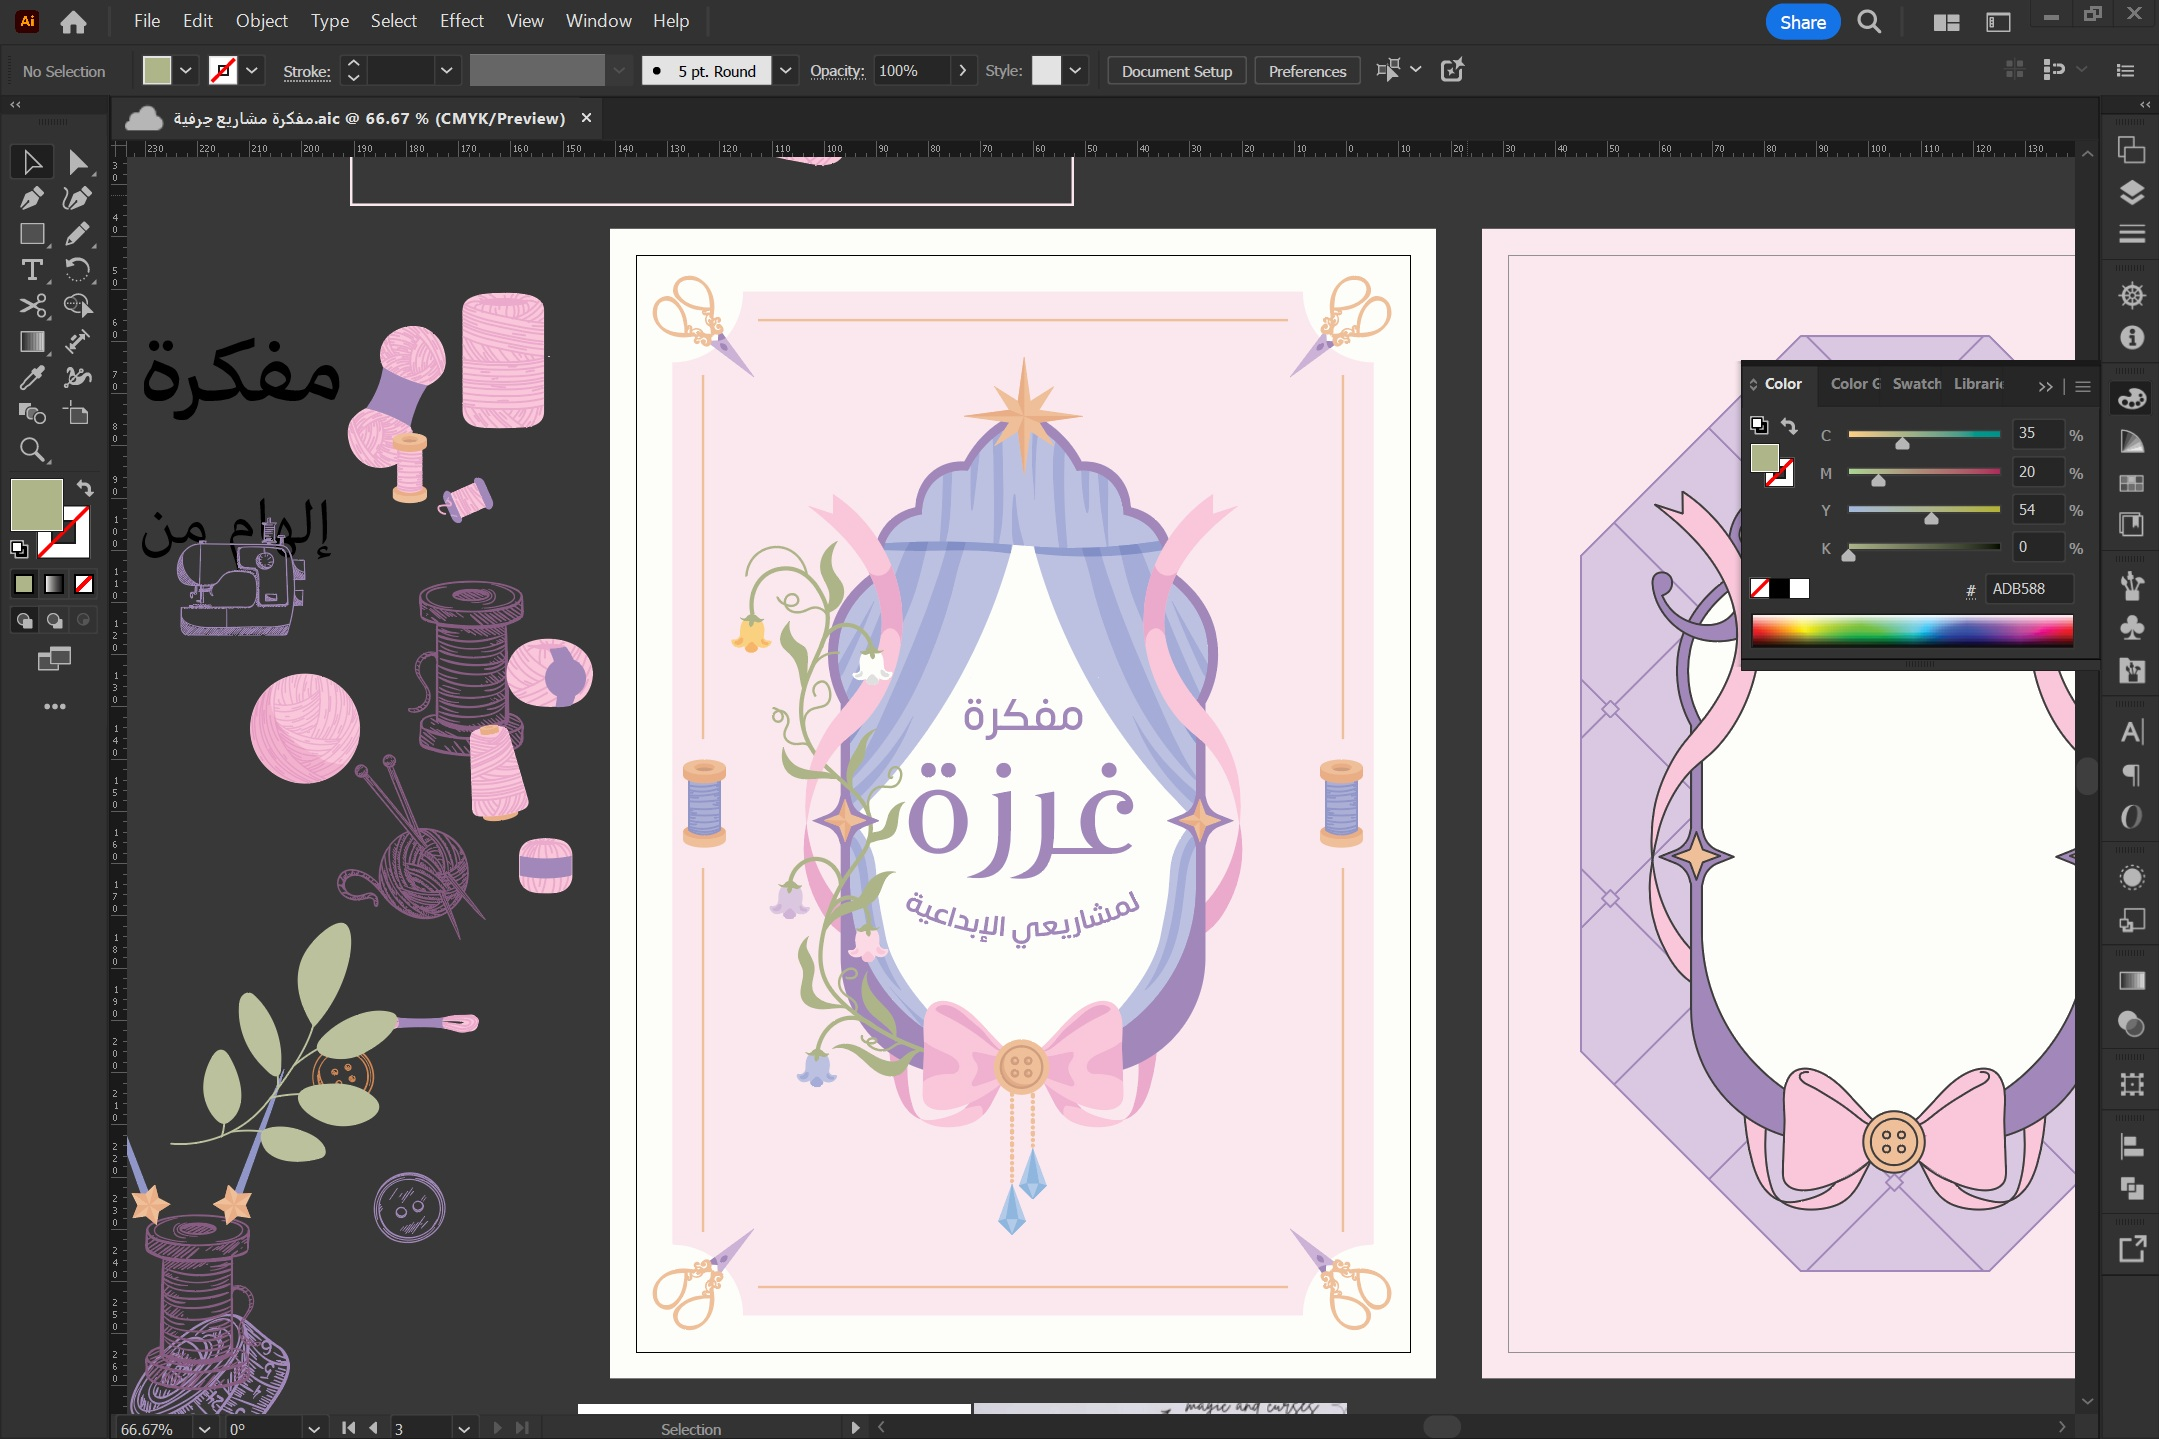
Task: Select the Pen tool
Action: coord(31,198)
